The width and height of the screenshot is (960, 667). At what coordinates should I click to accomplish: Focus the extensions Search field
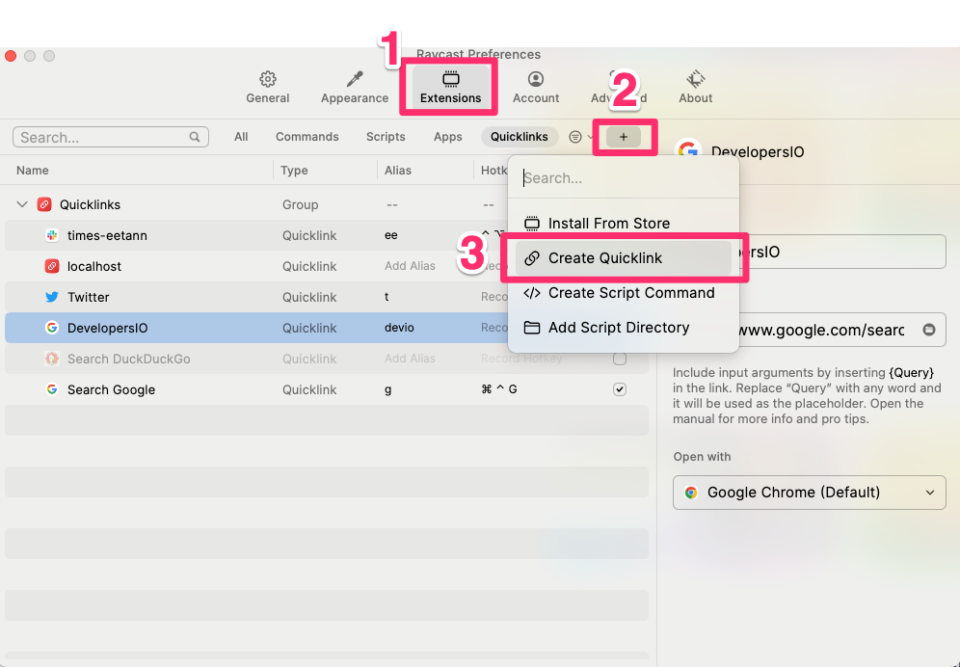111,137
